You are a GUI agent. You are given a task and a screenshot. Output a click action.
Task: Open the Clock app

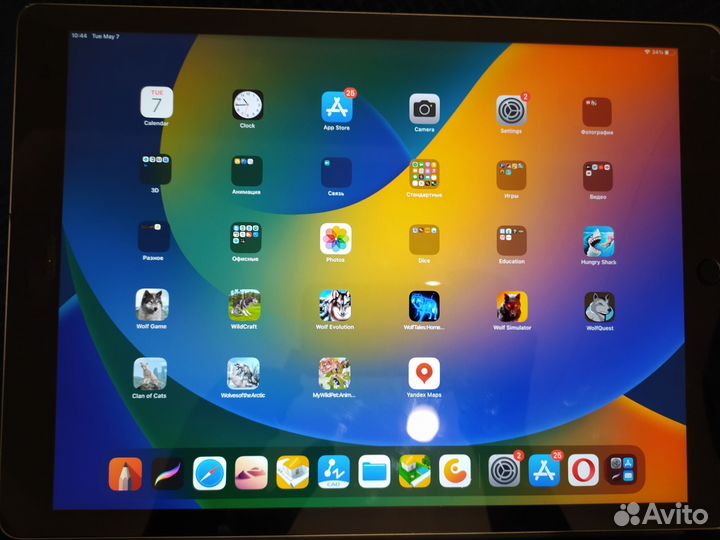pos(248,105)
